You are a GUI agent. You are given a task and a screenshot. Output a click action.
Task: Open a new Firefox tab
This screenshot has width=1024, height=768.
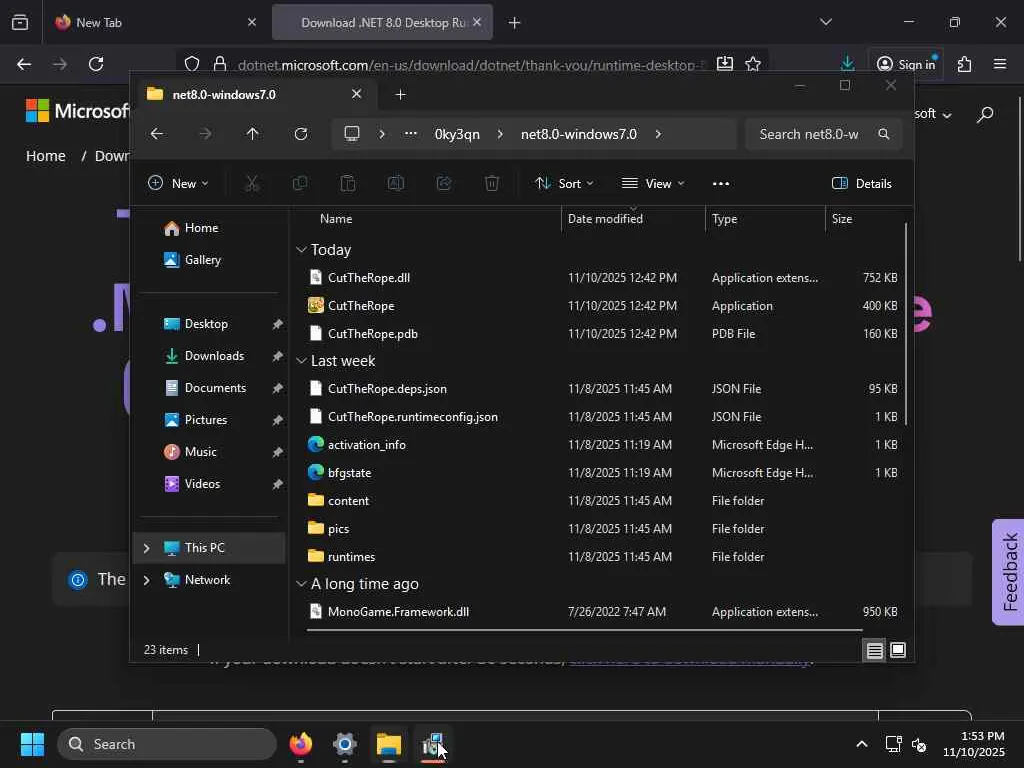514,23
